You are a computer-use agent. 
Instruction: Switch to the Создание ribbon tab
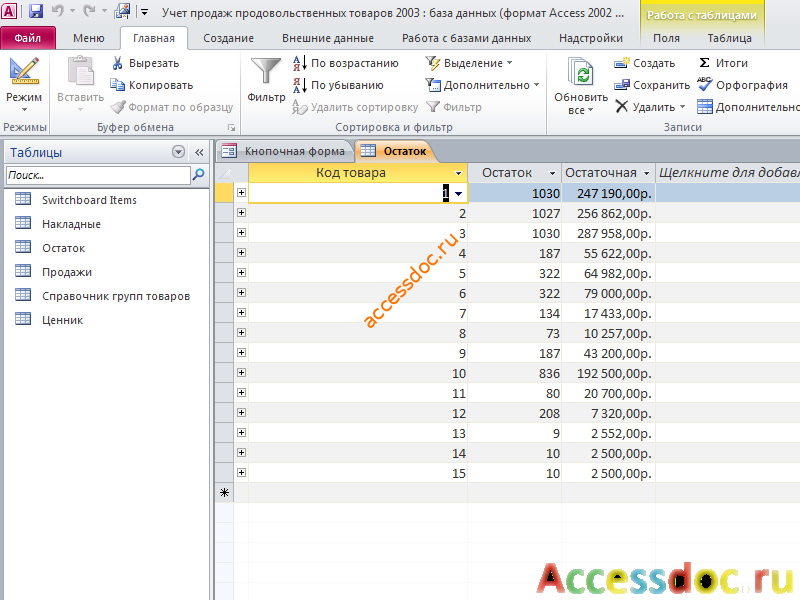(228, 38)
